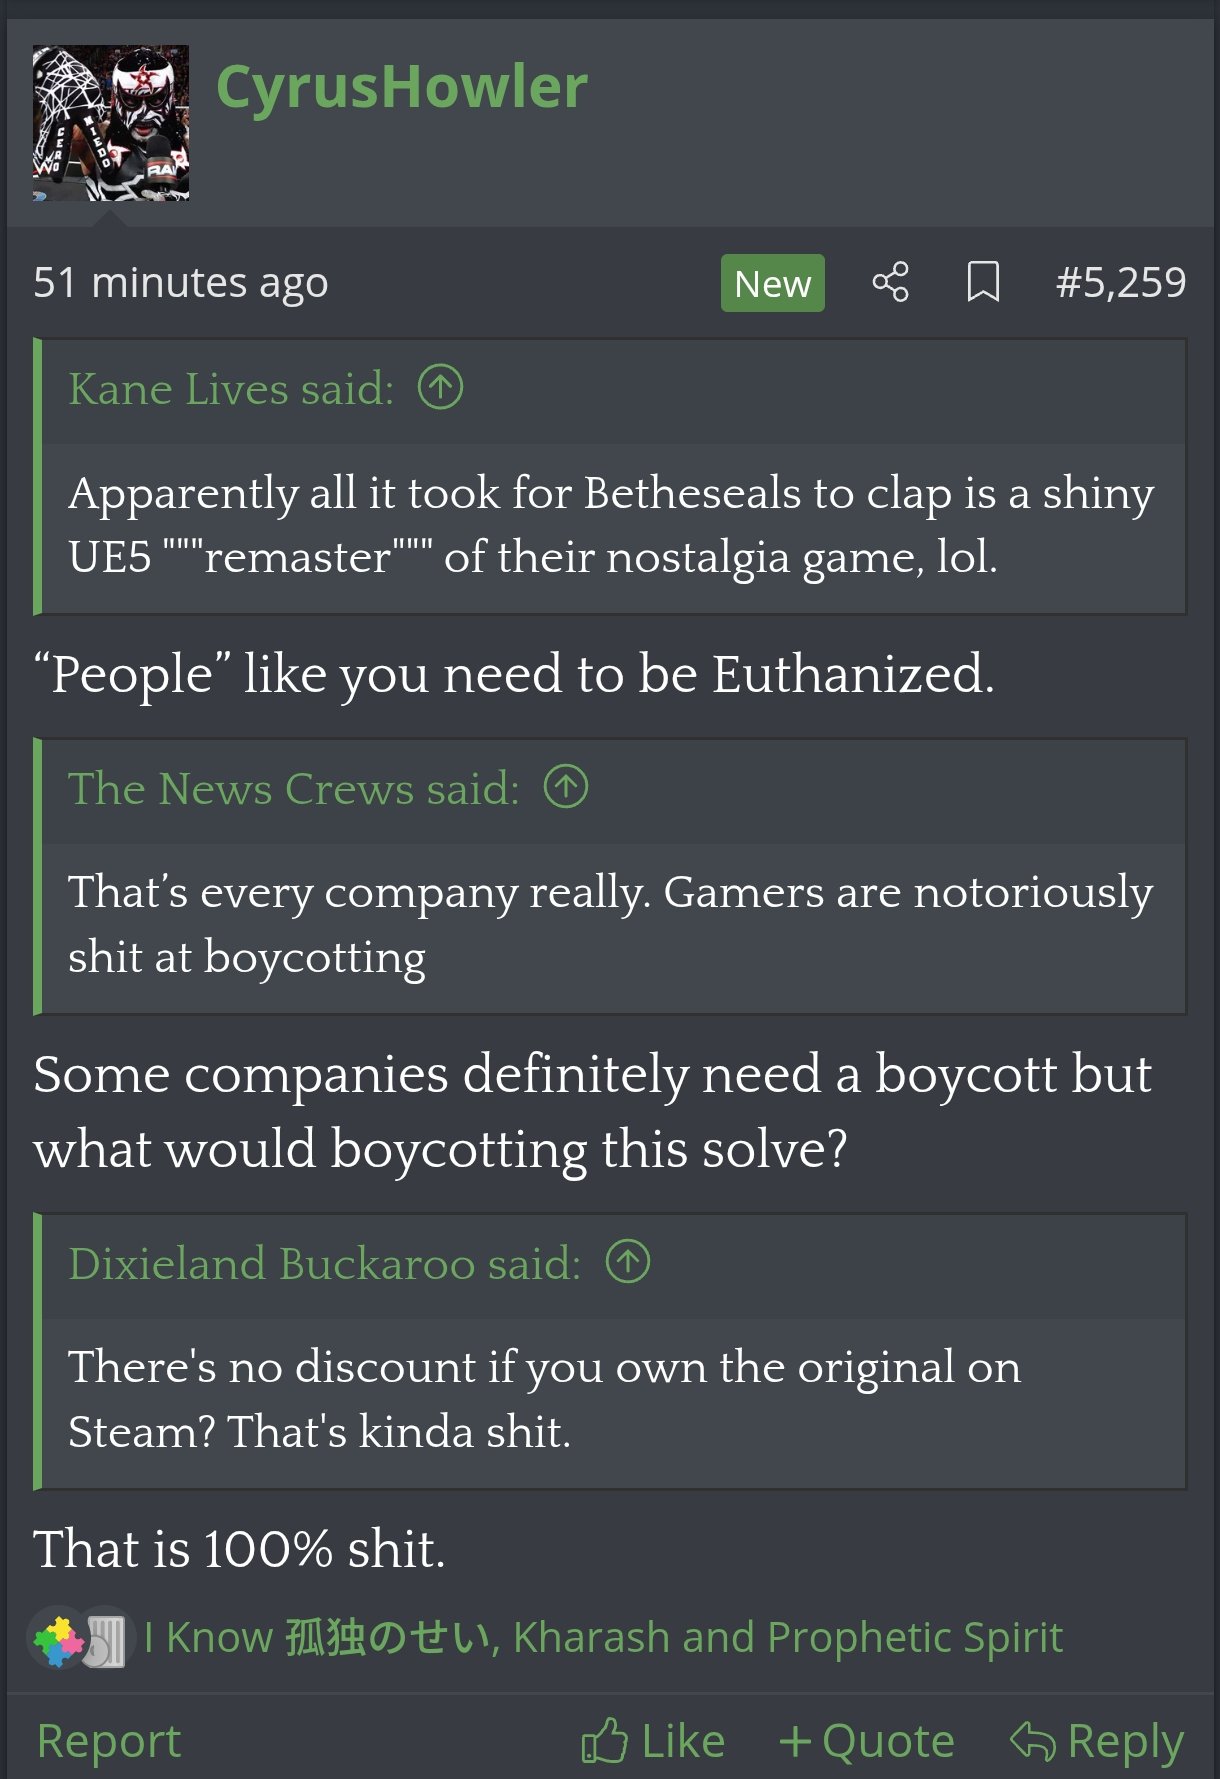This screenshot has height=1779, width=1220.
Task: Open the share post icon
Action: coord(890,282)
